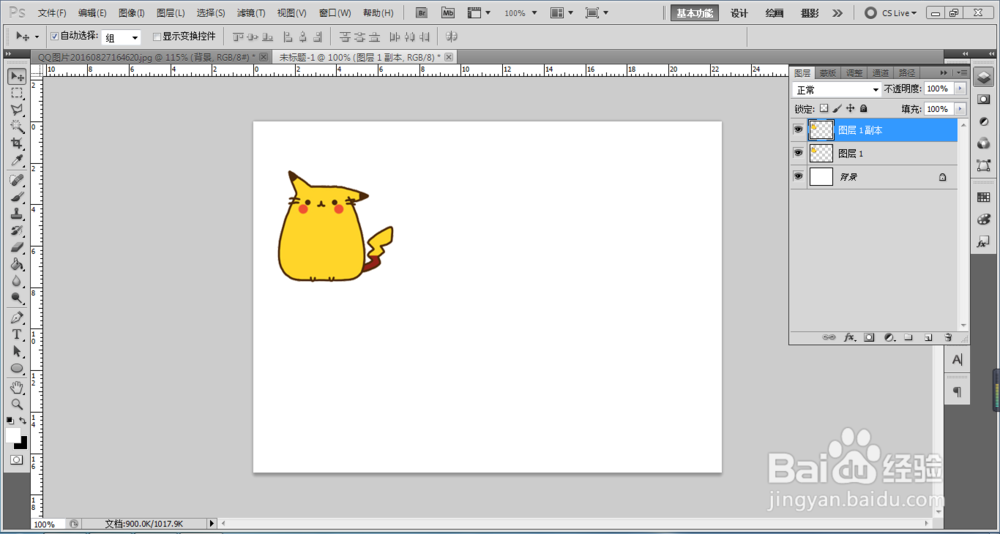The height and width of the screenshot is (534, 1000).
Task: Swap foreground and background colors
Action: coord(24,421)
